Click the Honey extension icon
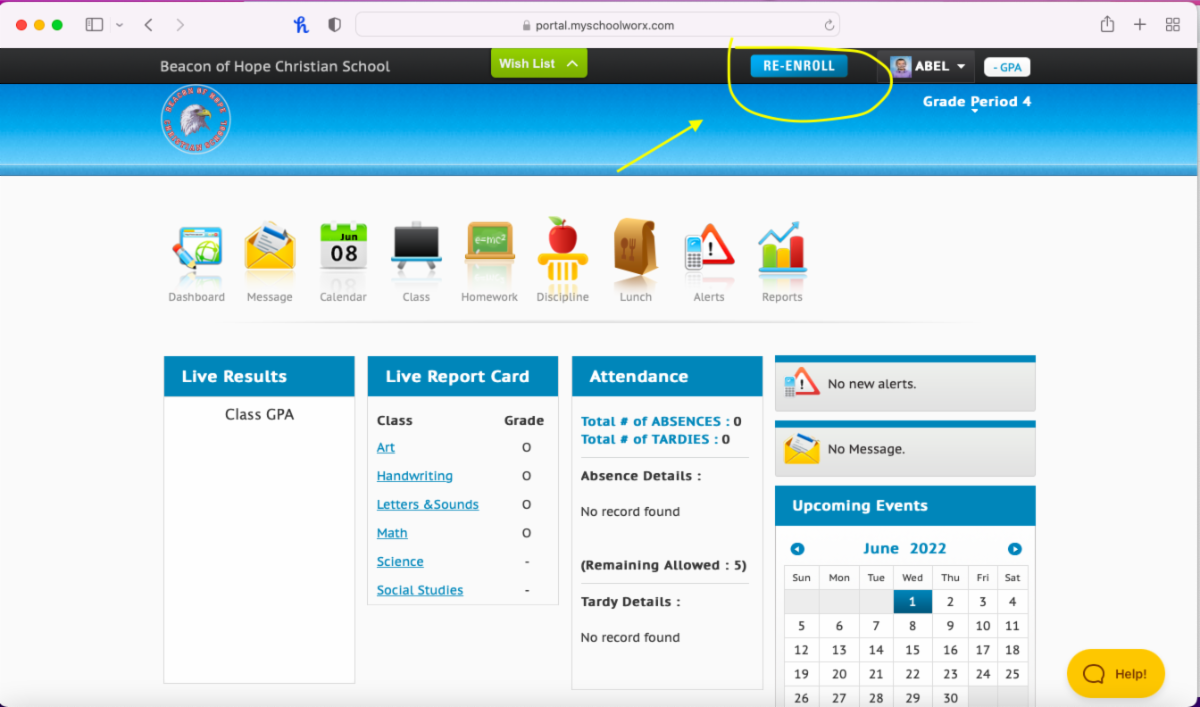This screenshot has width=1200, height=707. [302, 25]
